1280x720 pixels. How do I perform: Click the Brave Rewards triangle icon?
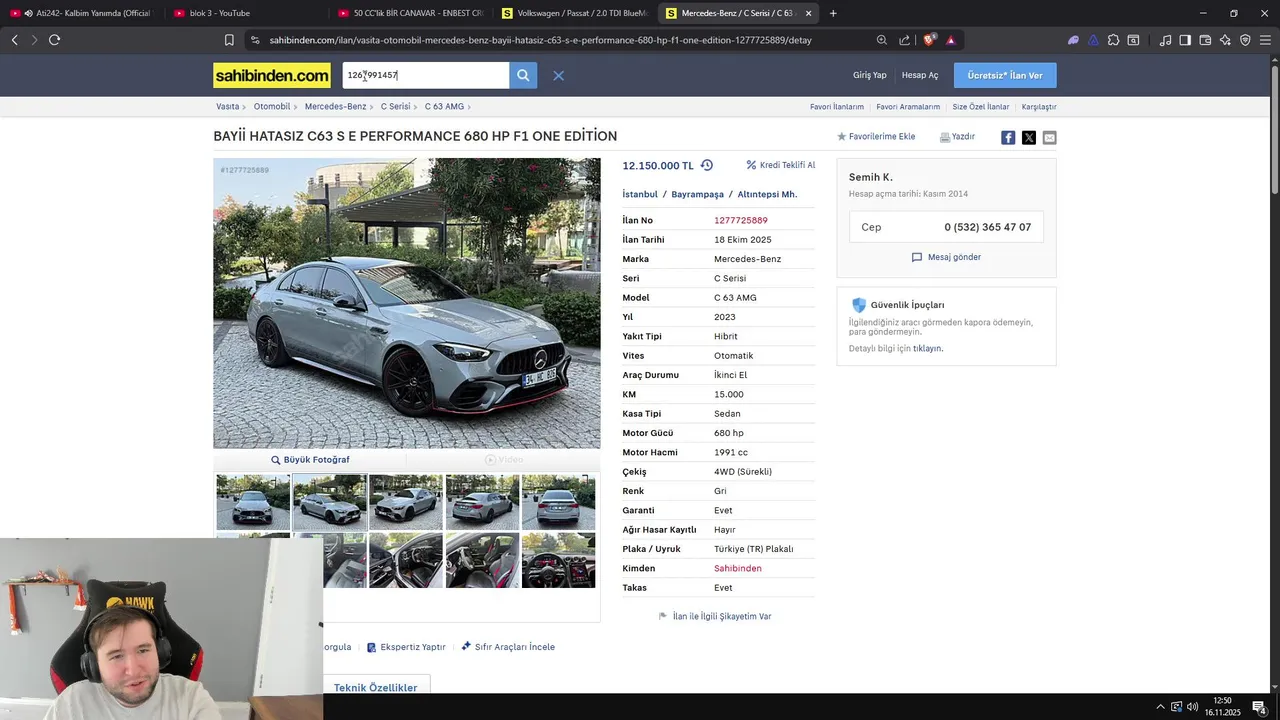tap(950, 40)
